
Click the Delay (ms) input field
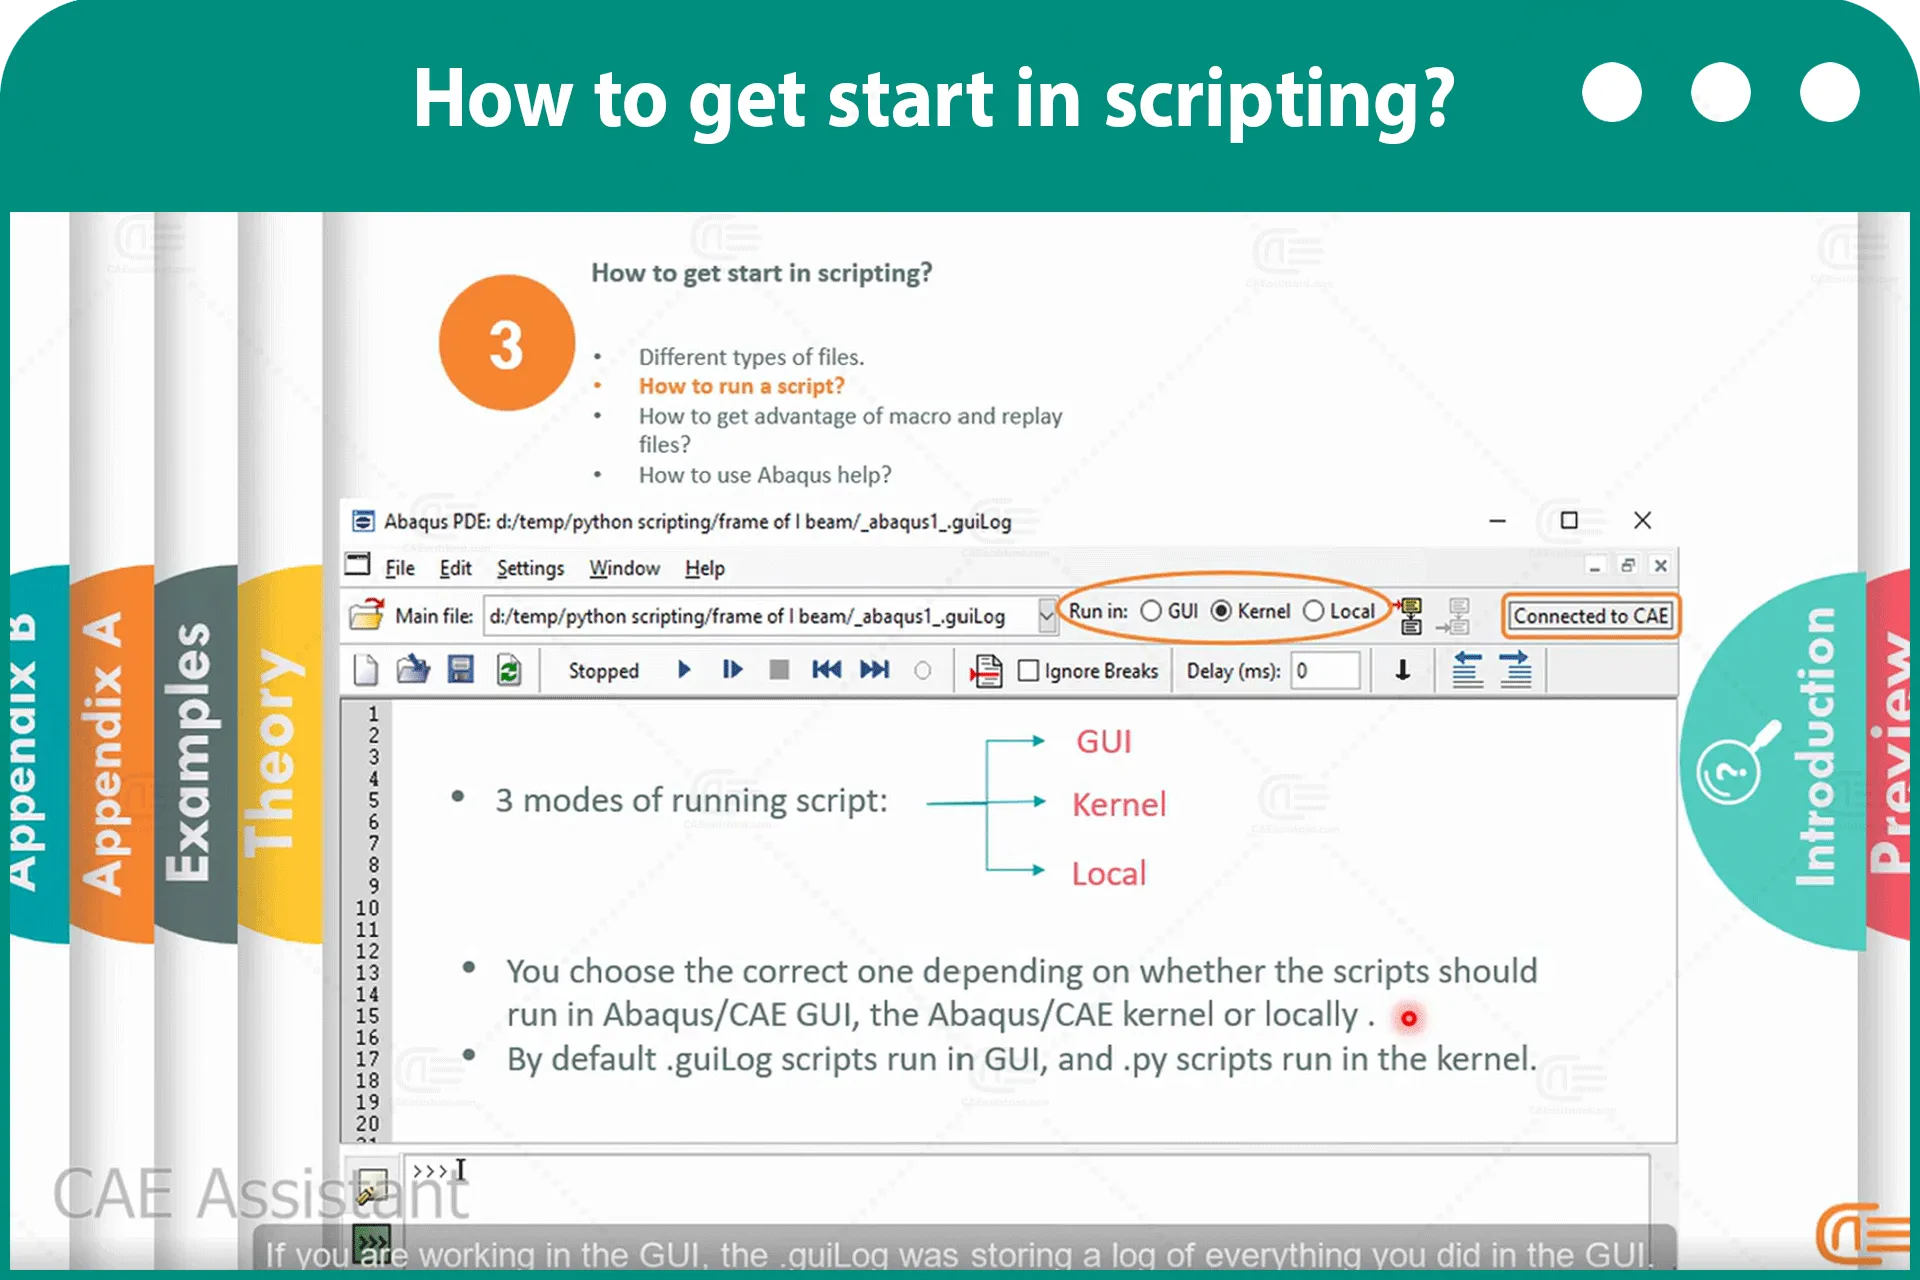pyautogui.click(x=1325, y=670)
